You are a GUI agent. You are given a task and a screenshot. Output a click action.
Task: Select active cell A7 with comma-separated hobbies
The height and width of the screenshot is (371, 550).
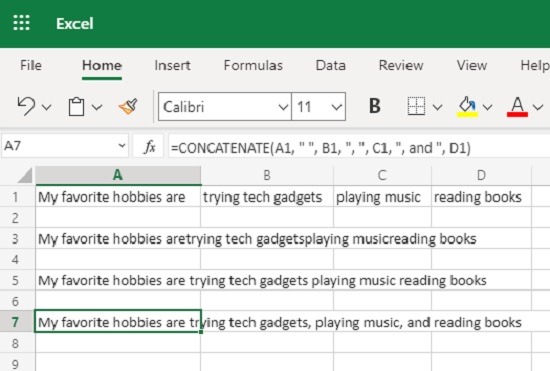point(118,322)
